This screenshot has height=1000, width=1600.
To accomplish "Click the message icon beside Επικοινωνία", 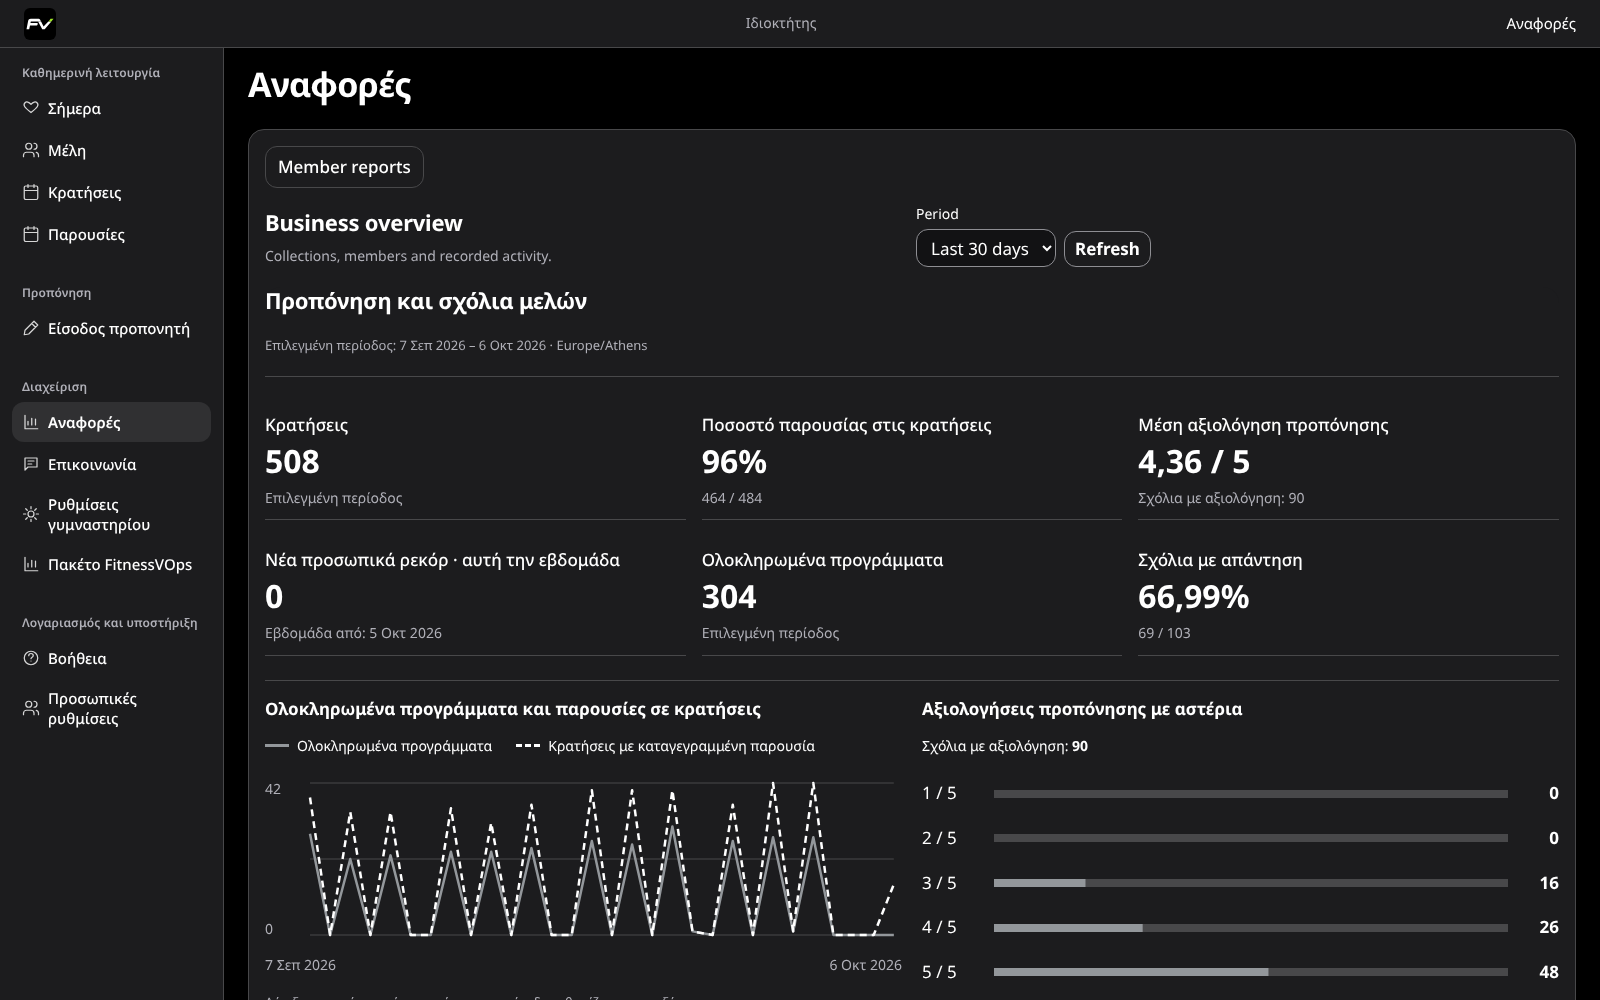I will pyautogui.click(x=31, y=464).
